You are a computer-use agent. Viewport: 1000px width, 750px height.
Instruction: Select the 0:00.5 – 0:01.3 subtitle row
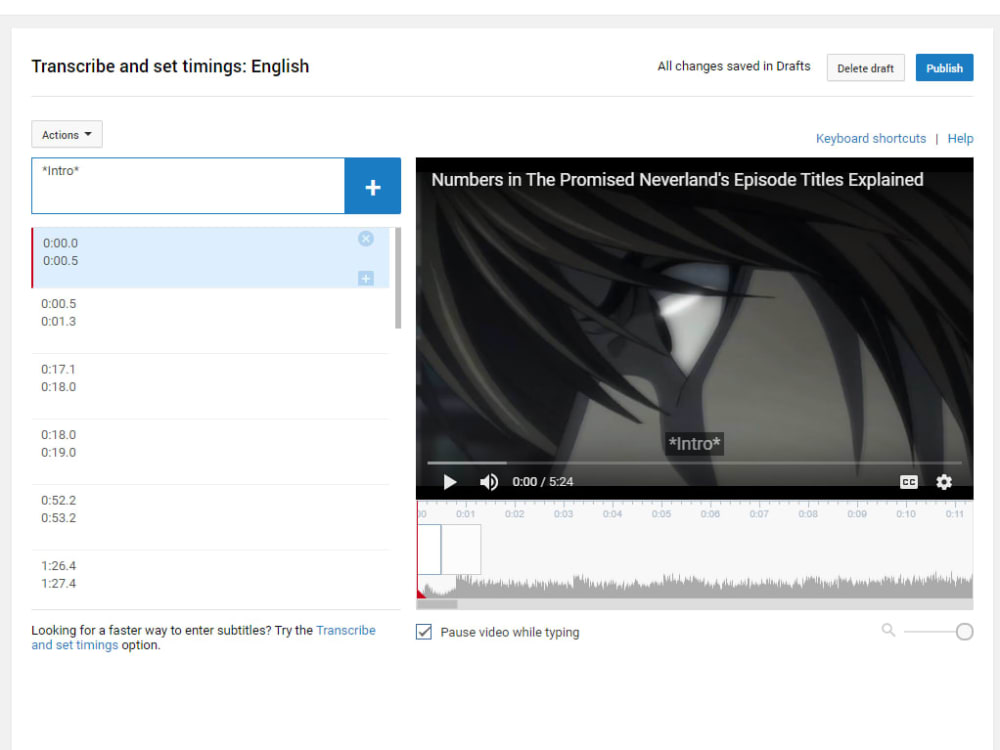pyautogui.click(x=210, y=321)
